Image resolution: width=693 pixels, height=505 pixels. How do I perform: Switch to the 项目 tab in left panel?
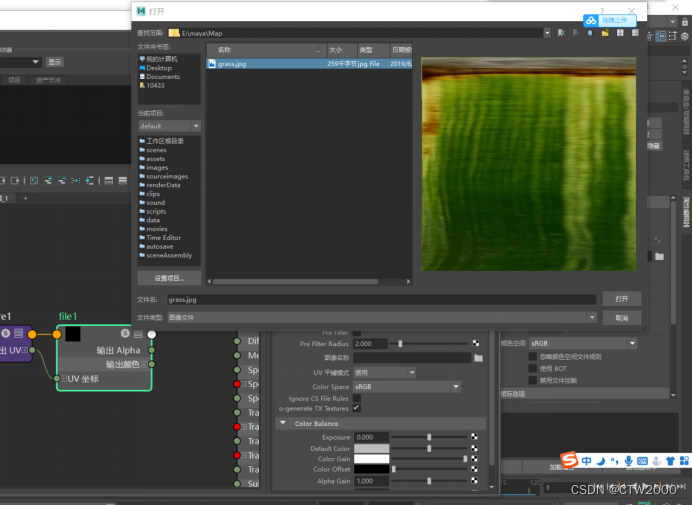pos(14,80)
